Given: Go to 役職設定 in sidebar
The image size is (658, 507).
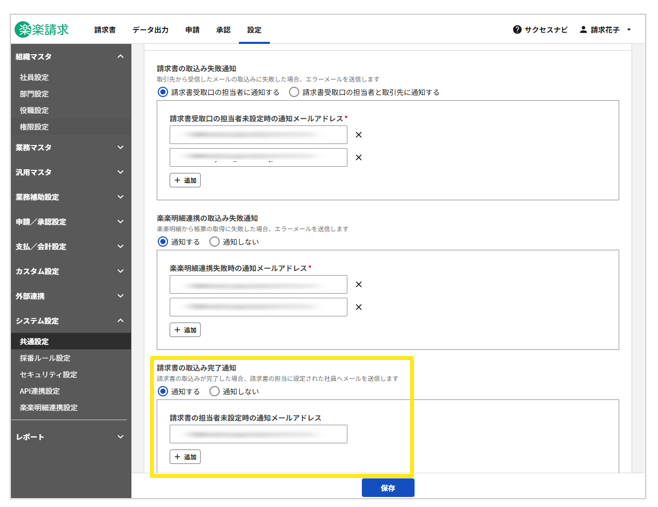Looking at the screenshot, I should coord(34,110).
